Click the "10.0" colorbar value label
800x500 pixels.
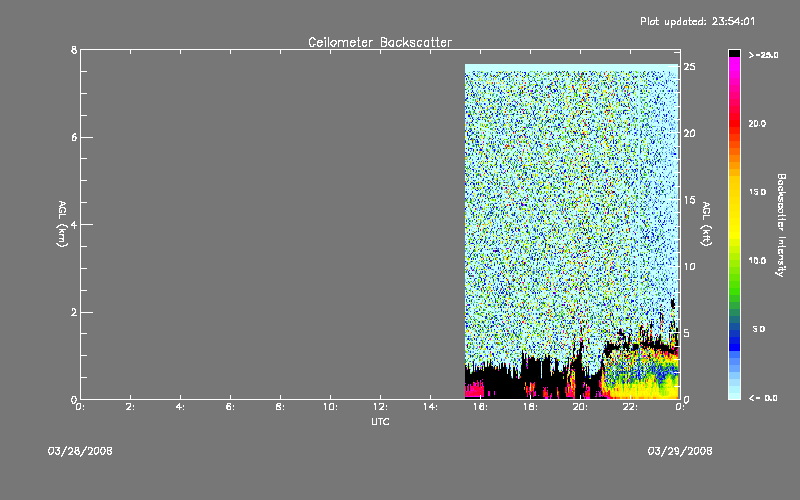point(757,261)
